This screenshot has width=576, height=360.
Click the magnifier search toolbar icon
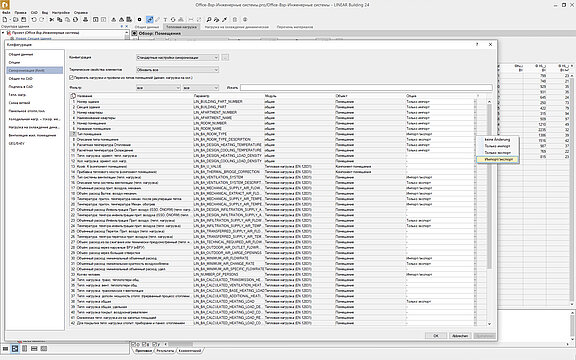(209, 19)
